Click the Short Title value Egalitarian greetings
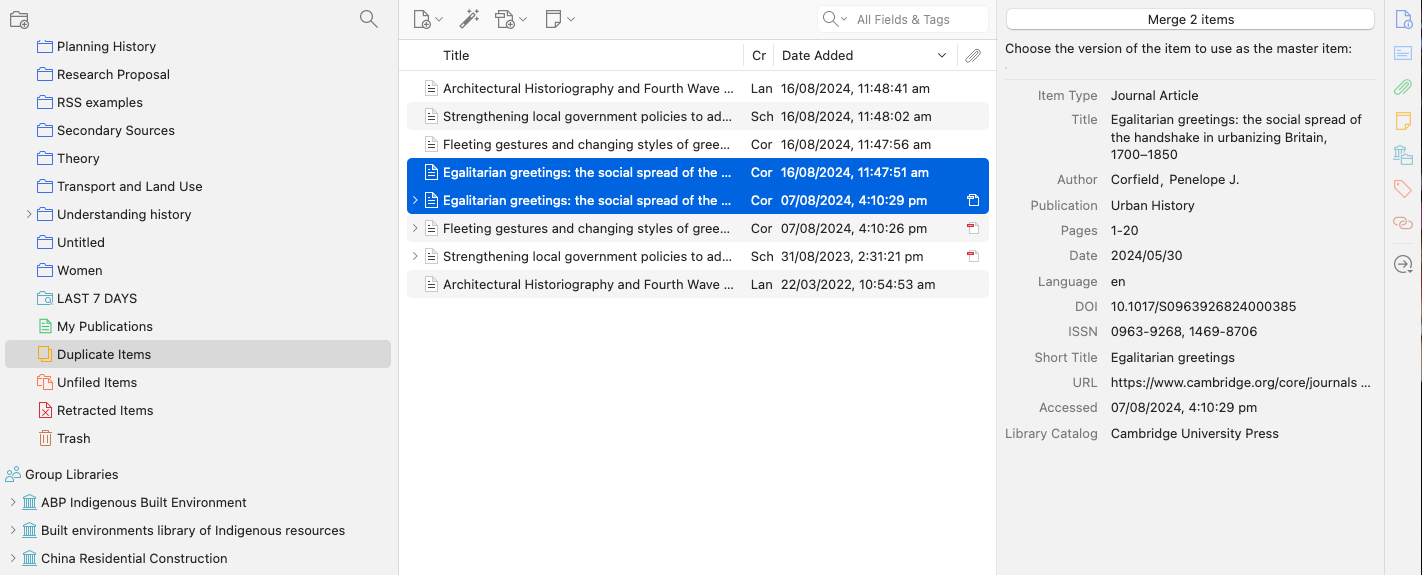The height and width of the screenshot is (575, 1422). pos(1173,357)
